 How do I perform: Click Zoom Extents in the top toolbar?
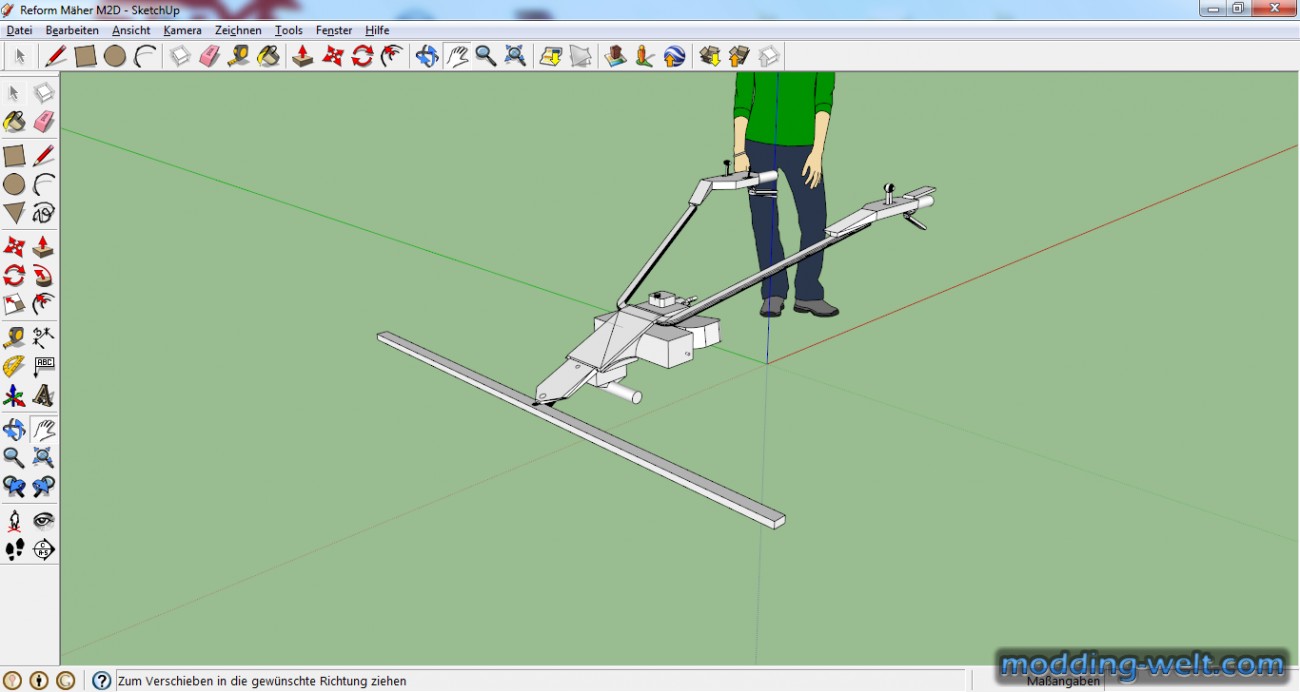tap(515, 56)
